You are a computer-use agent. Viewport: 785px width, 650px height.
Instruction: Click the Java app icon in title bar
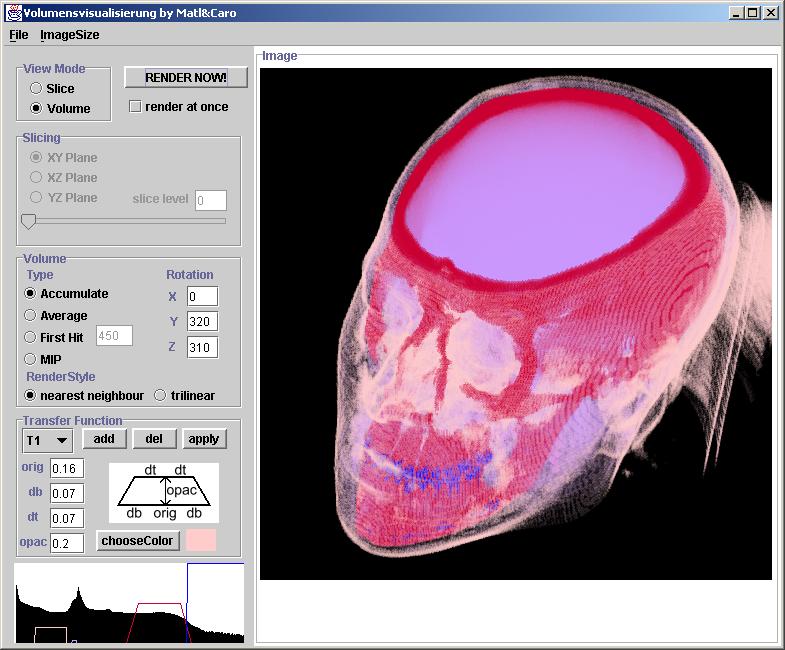(x=13, y=12)
